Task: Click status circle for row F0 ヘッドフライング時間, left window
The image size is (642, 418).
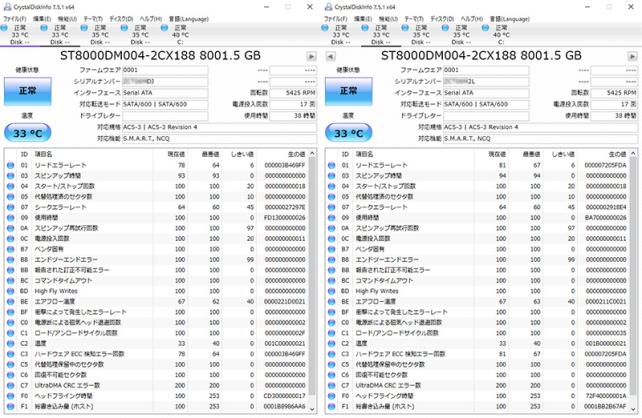Action: [11, 396]
